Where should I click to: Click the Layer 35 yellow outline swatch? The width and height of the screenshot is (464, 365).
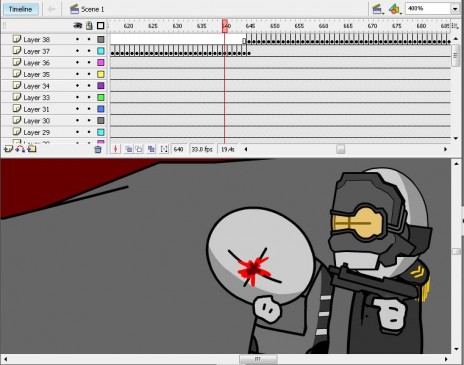point(101,74)
